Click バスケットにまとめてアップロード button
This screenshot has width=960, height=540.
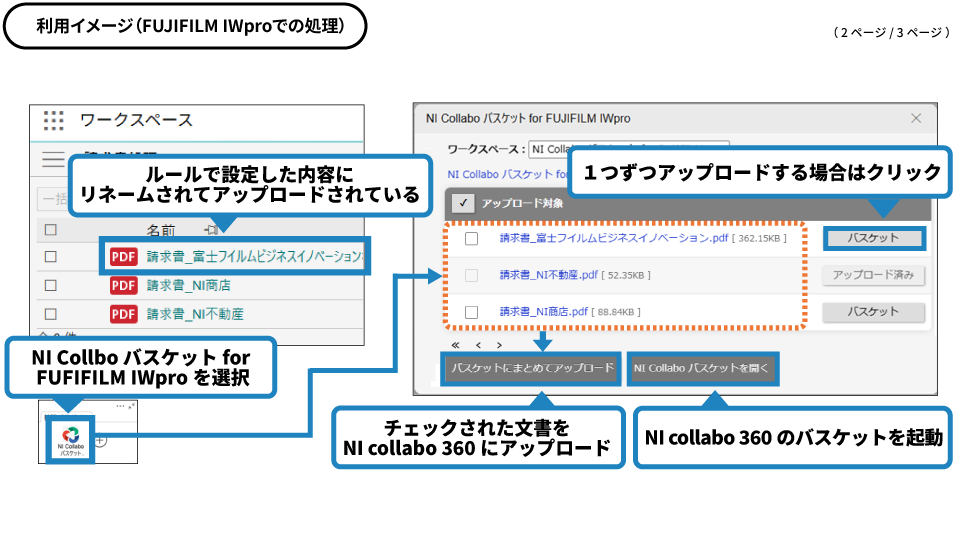pos(531,368)
